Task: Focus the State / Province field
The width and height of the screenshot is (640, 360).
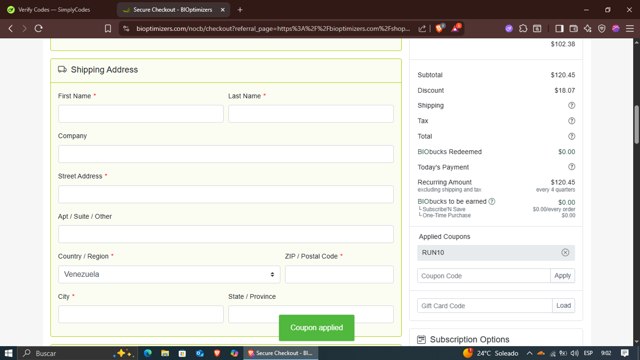Action: click(311, 314)
